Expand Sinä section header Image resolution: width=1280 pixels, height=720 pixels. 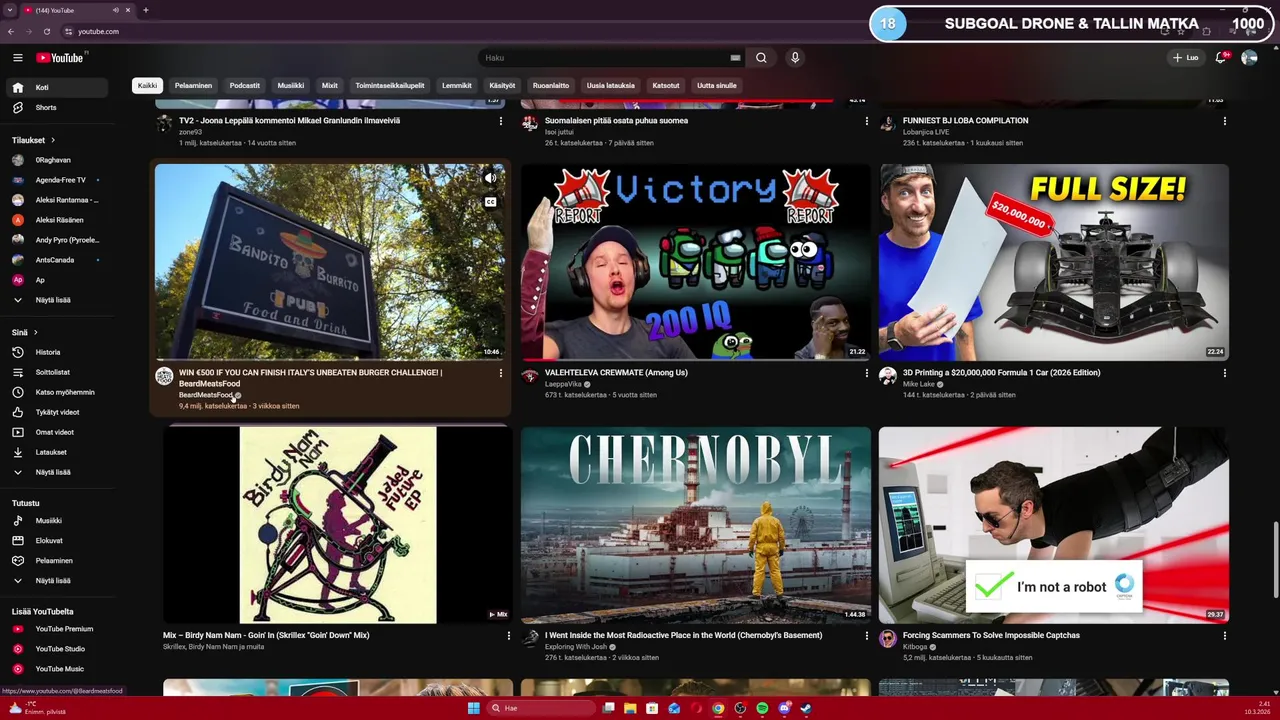tap(25, 332)
